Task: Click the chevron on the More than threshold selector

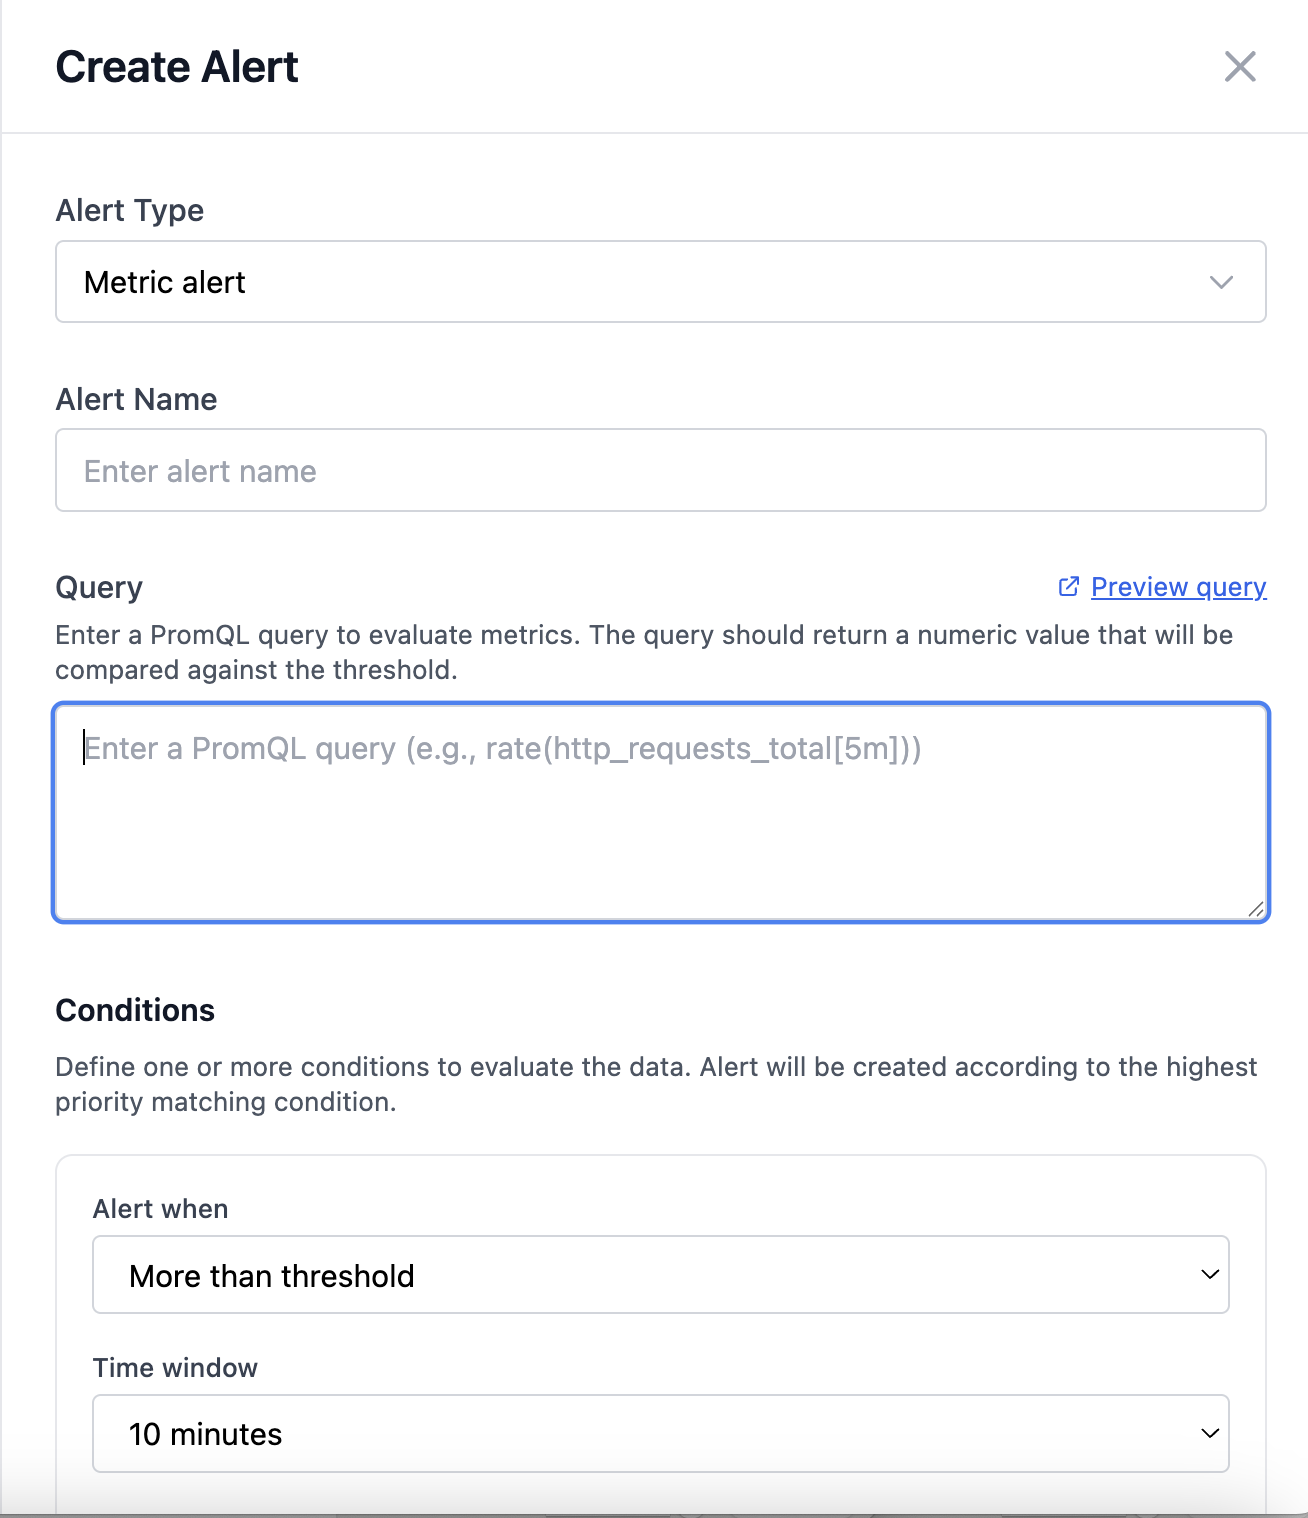Action: click(x=1211, y=1275)
